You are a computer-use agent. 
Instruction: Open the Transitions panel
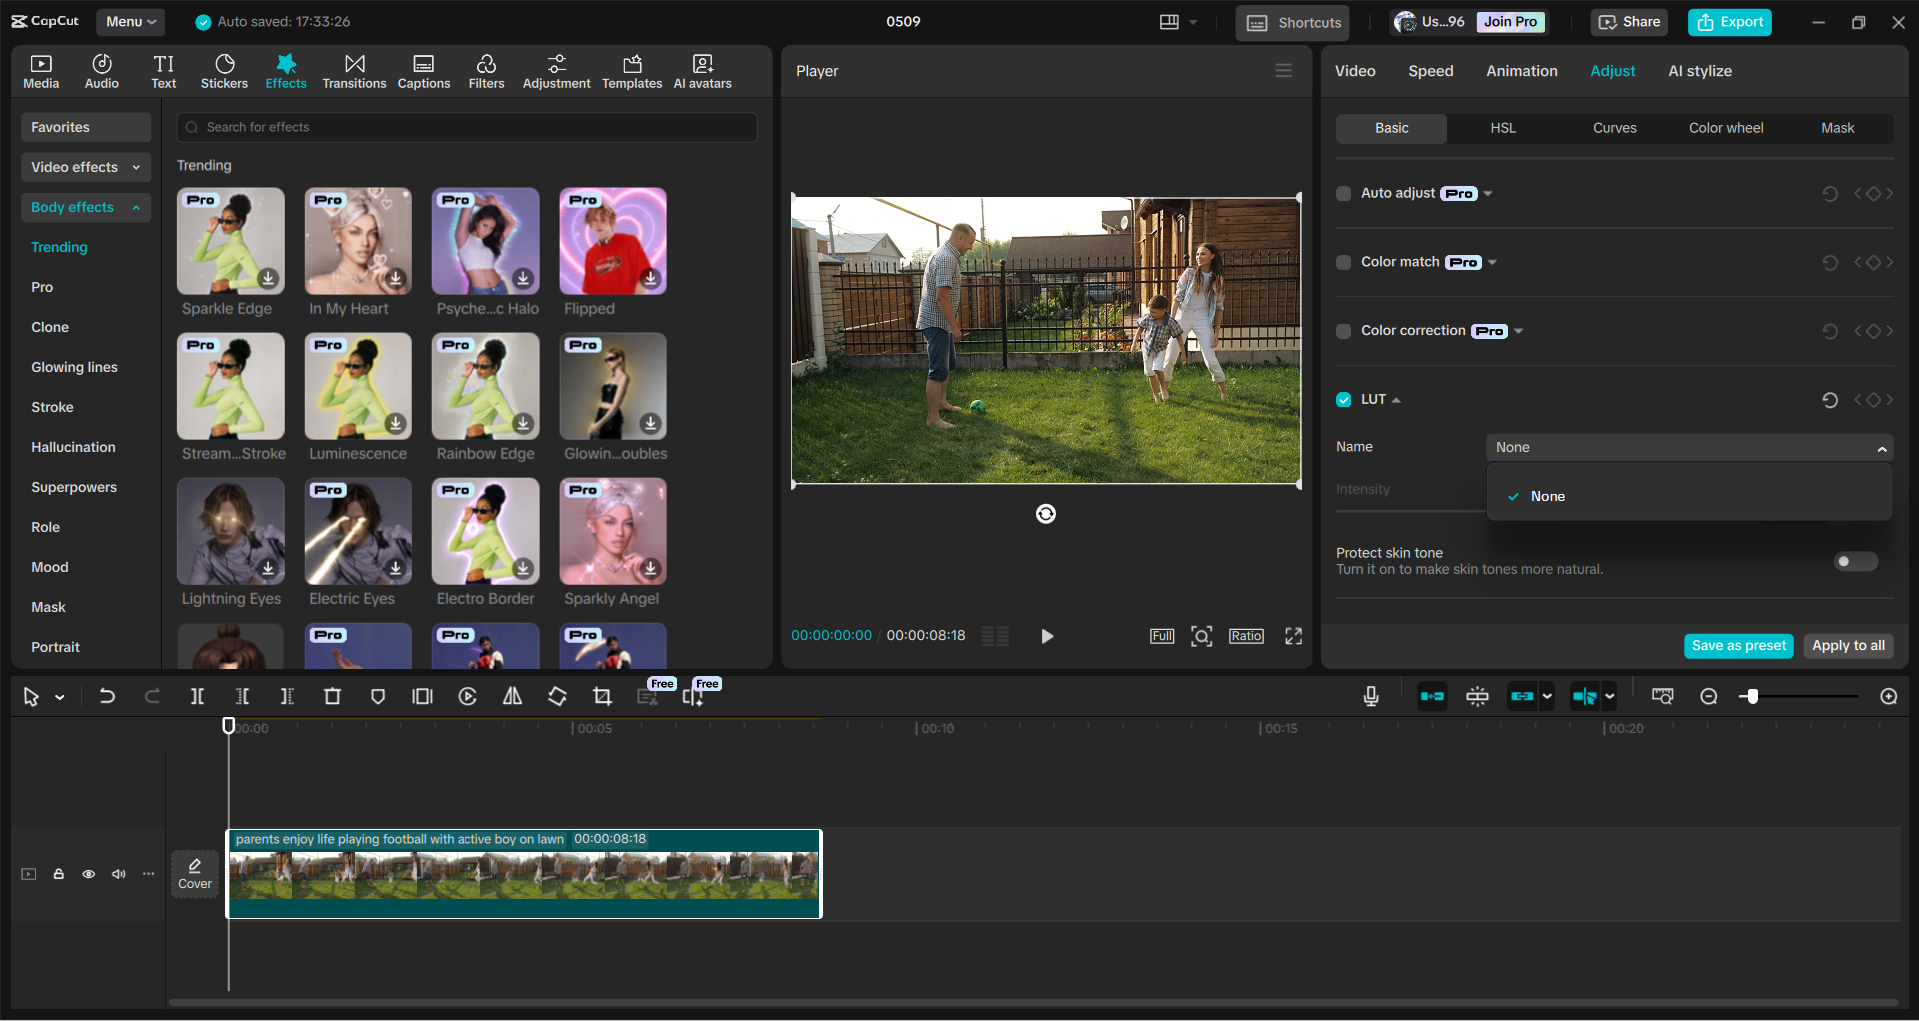(x=354, y=70)
